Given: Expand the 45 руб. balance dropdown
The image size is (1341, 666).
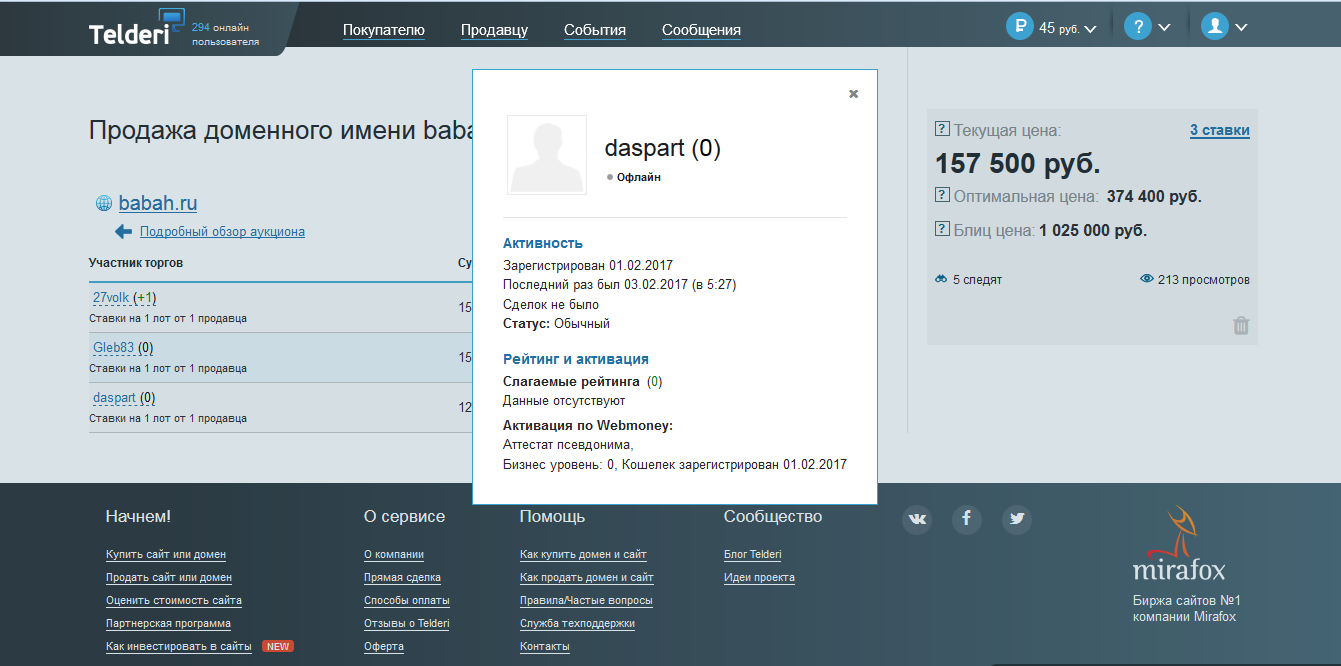Looking at the screenshot, I should (x=1068, y=28).
